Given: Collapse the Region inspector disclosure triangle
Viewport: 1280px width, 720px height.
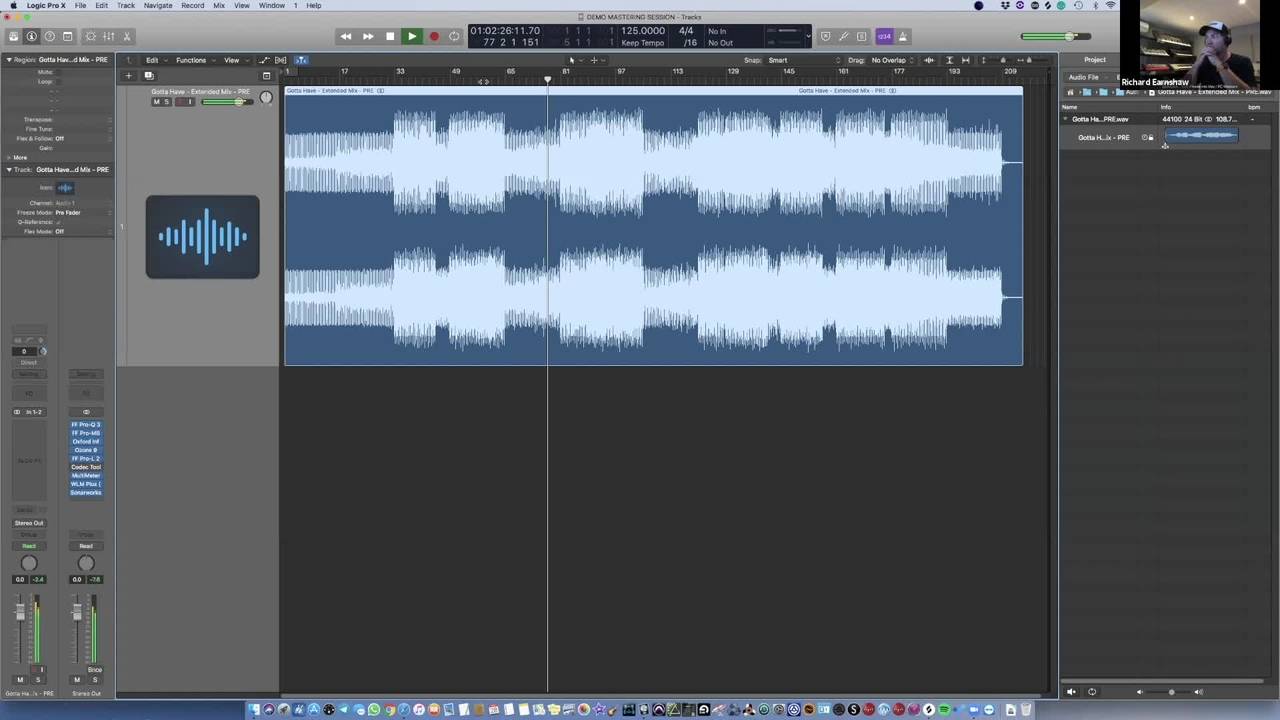Looking at the screenshot, I should tap(9, 60).
